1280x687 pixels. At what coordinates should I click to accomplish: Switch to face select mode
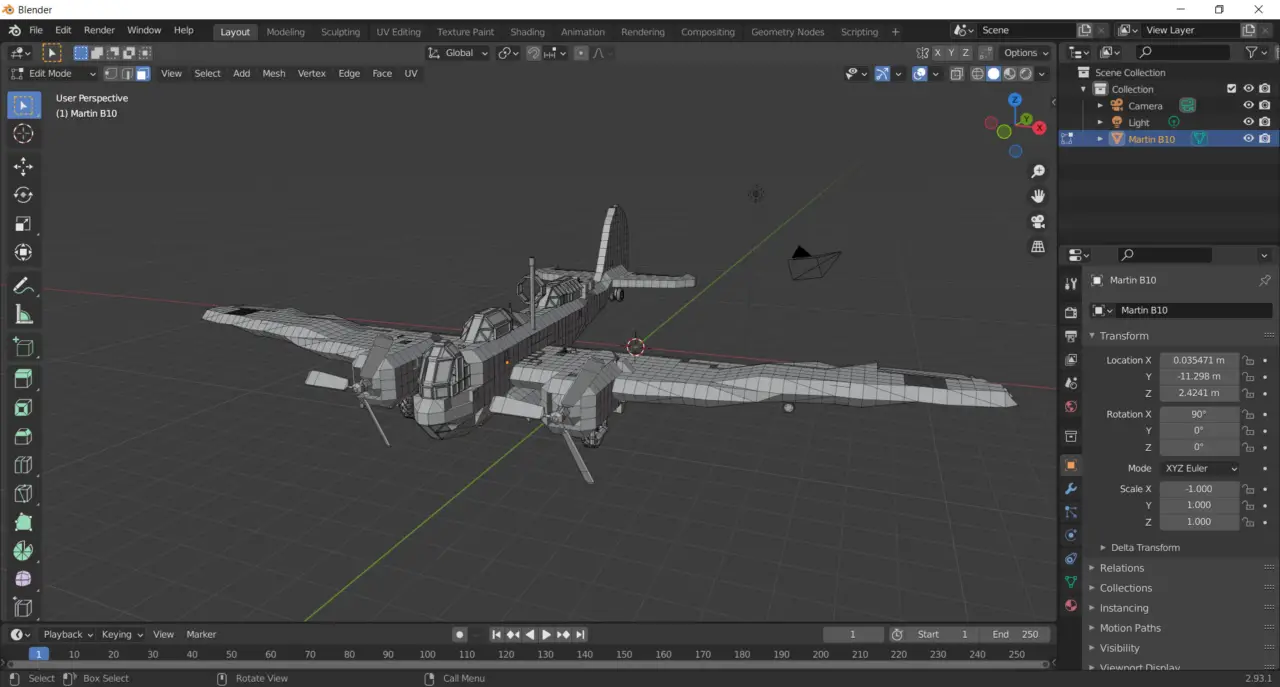point(143,73)
